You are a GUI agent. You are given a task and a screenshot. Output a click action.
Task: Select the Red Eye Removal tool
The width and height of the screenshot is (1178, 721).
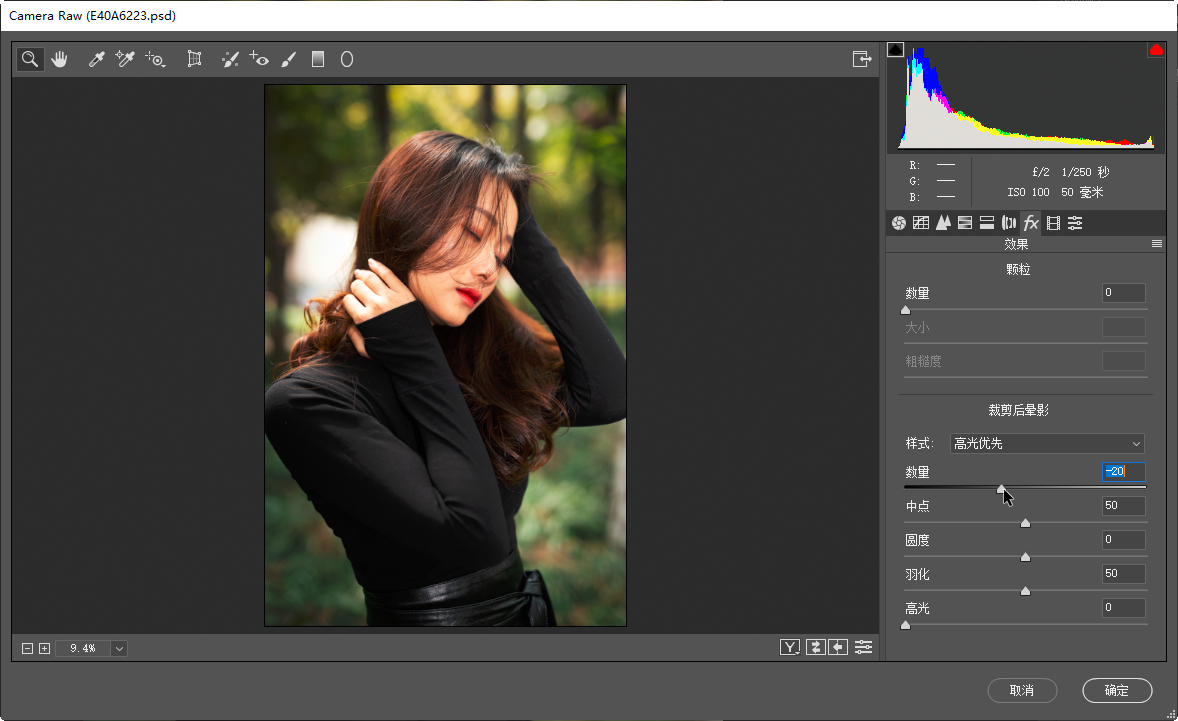click(259, 60)
